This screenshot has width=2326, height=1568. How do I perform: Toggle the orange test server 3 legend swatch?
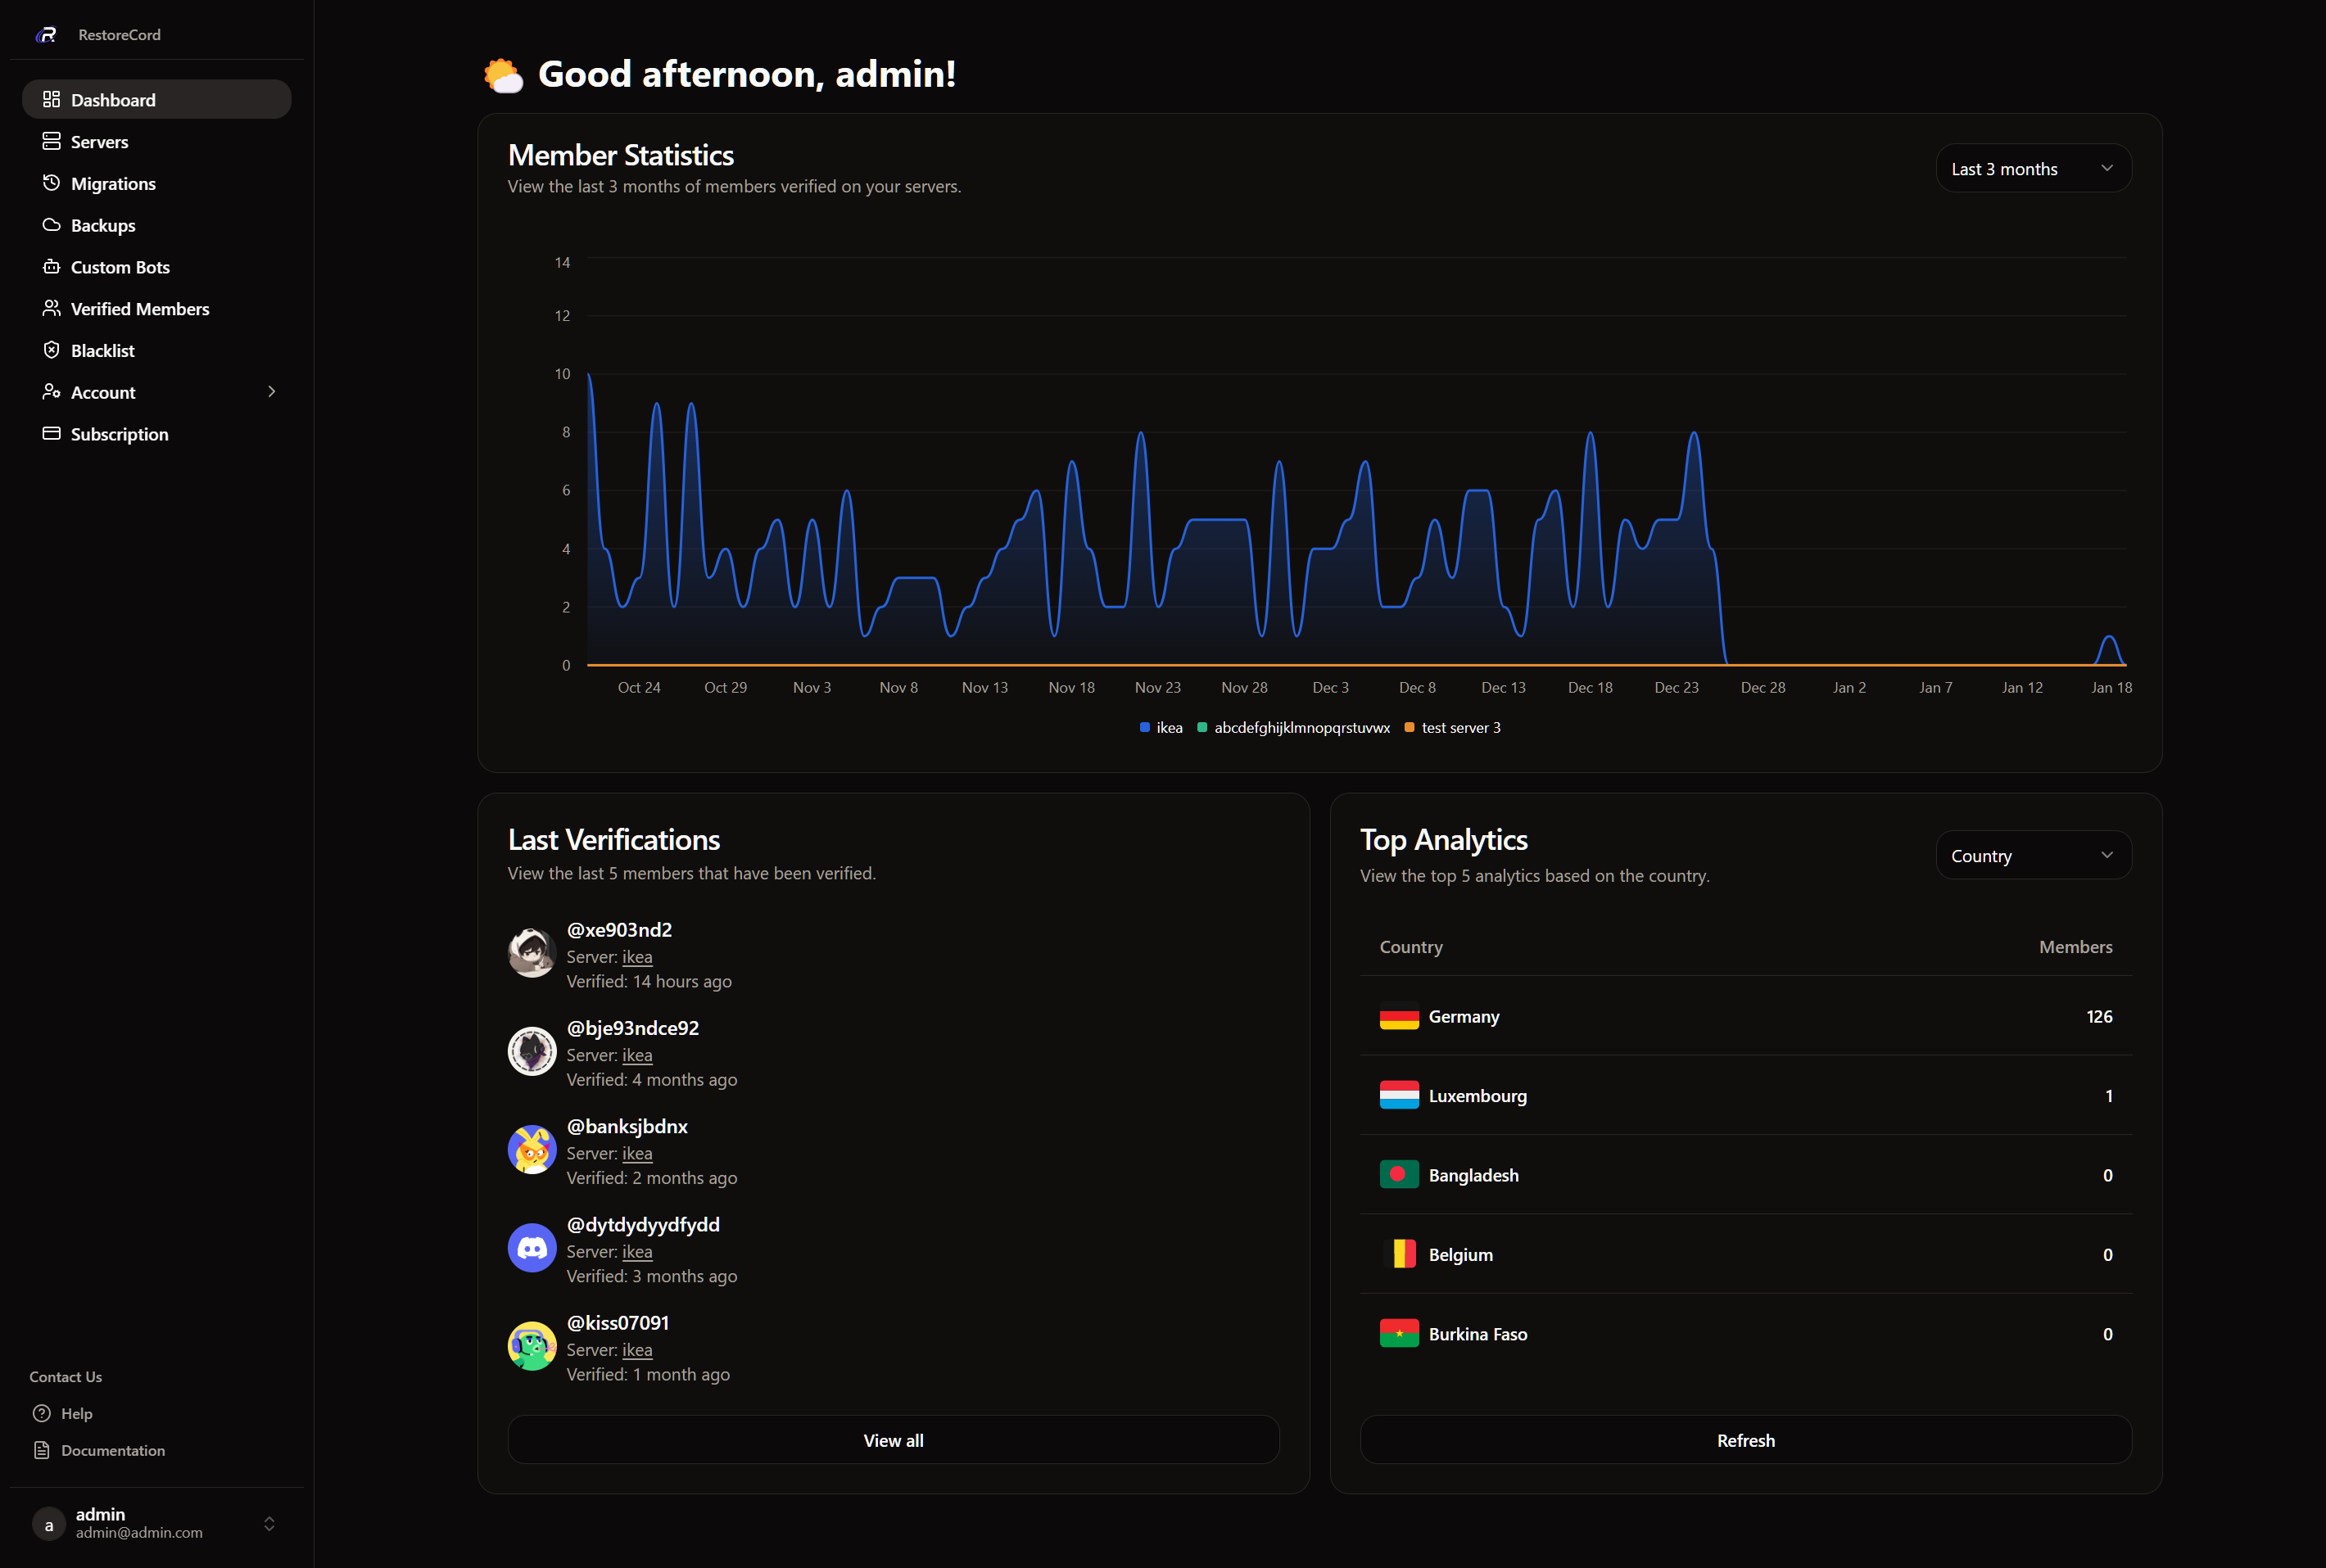point(1410,727)
